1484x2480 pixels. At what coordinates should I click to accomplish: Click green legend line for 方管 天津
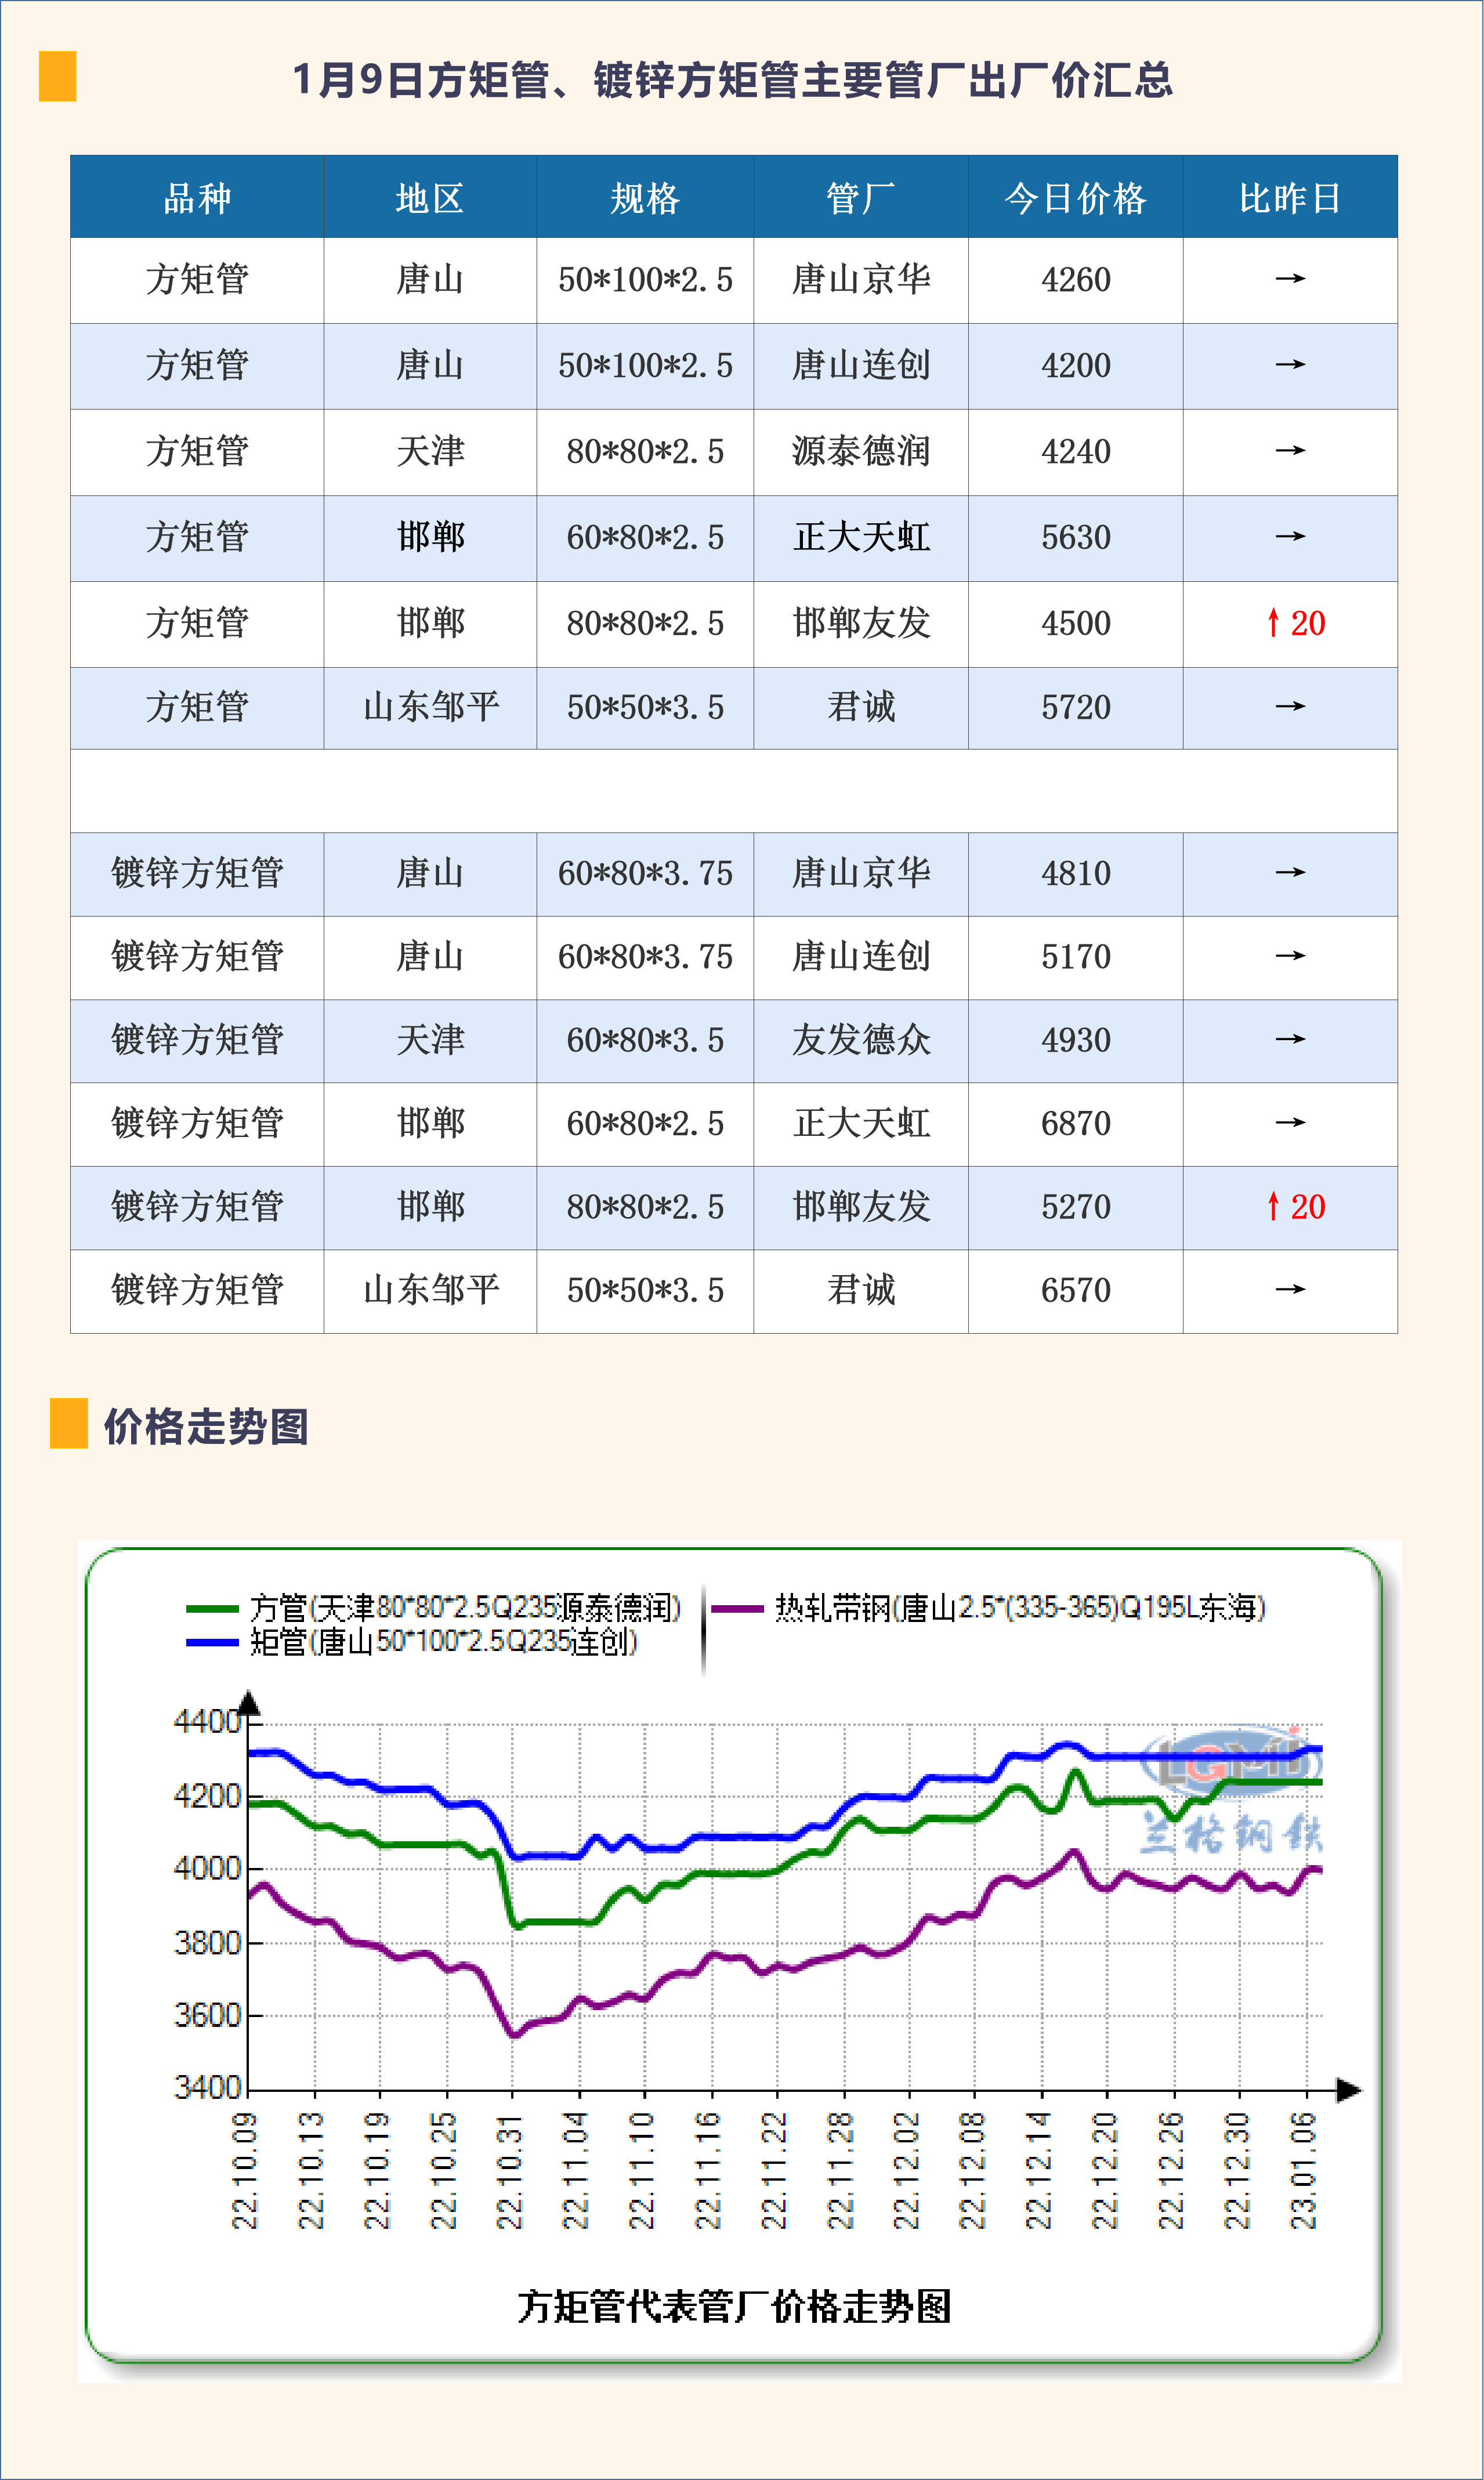point(212,1608)
